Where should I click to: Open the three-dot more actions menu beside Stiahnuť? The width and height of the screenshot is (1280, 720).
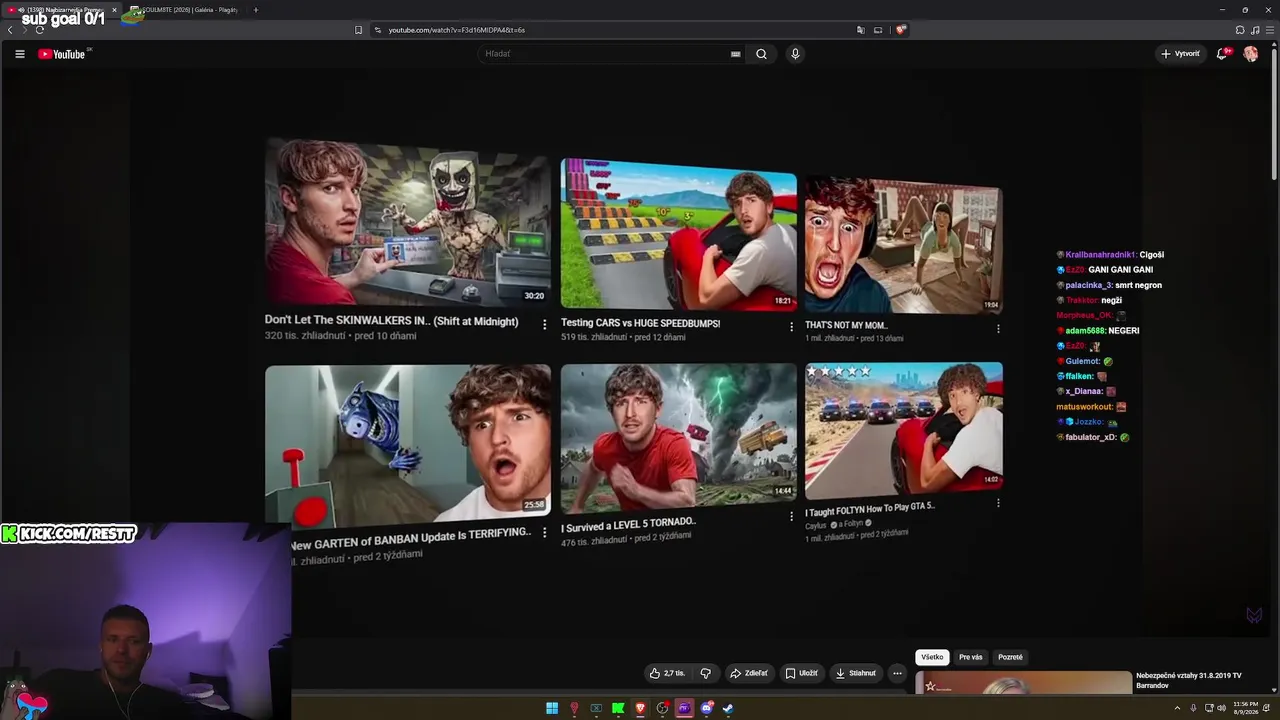[897, 673]
